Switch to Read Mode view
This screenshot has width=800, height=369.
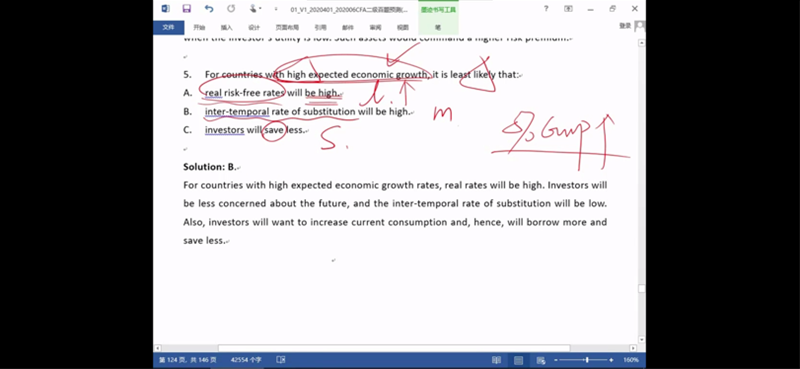(496, 360)
